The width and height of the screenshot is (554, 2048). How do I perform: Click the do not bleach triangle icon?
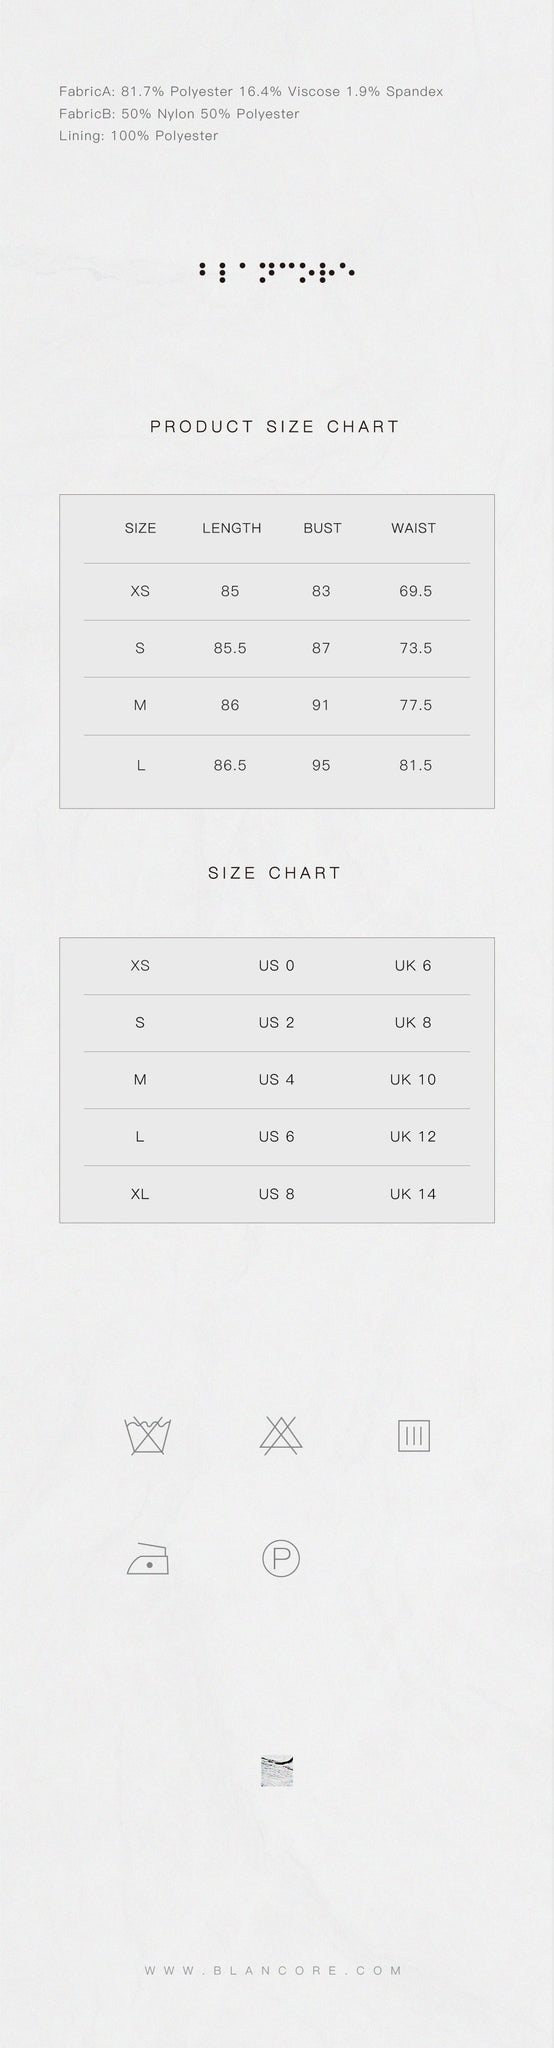(281, 1435)
